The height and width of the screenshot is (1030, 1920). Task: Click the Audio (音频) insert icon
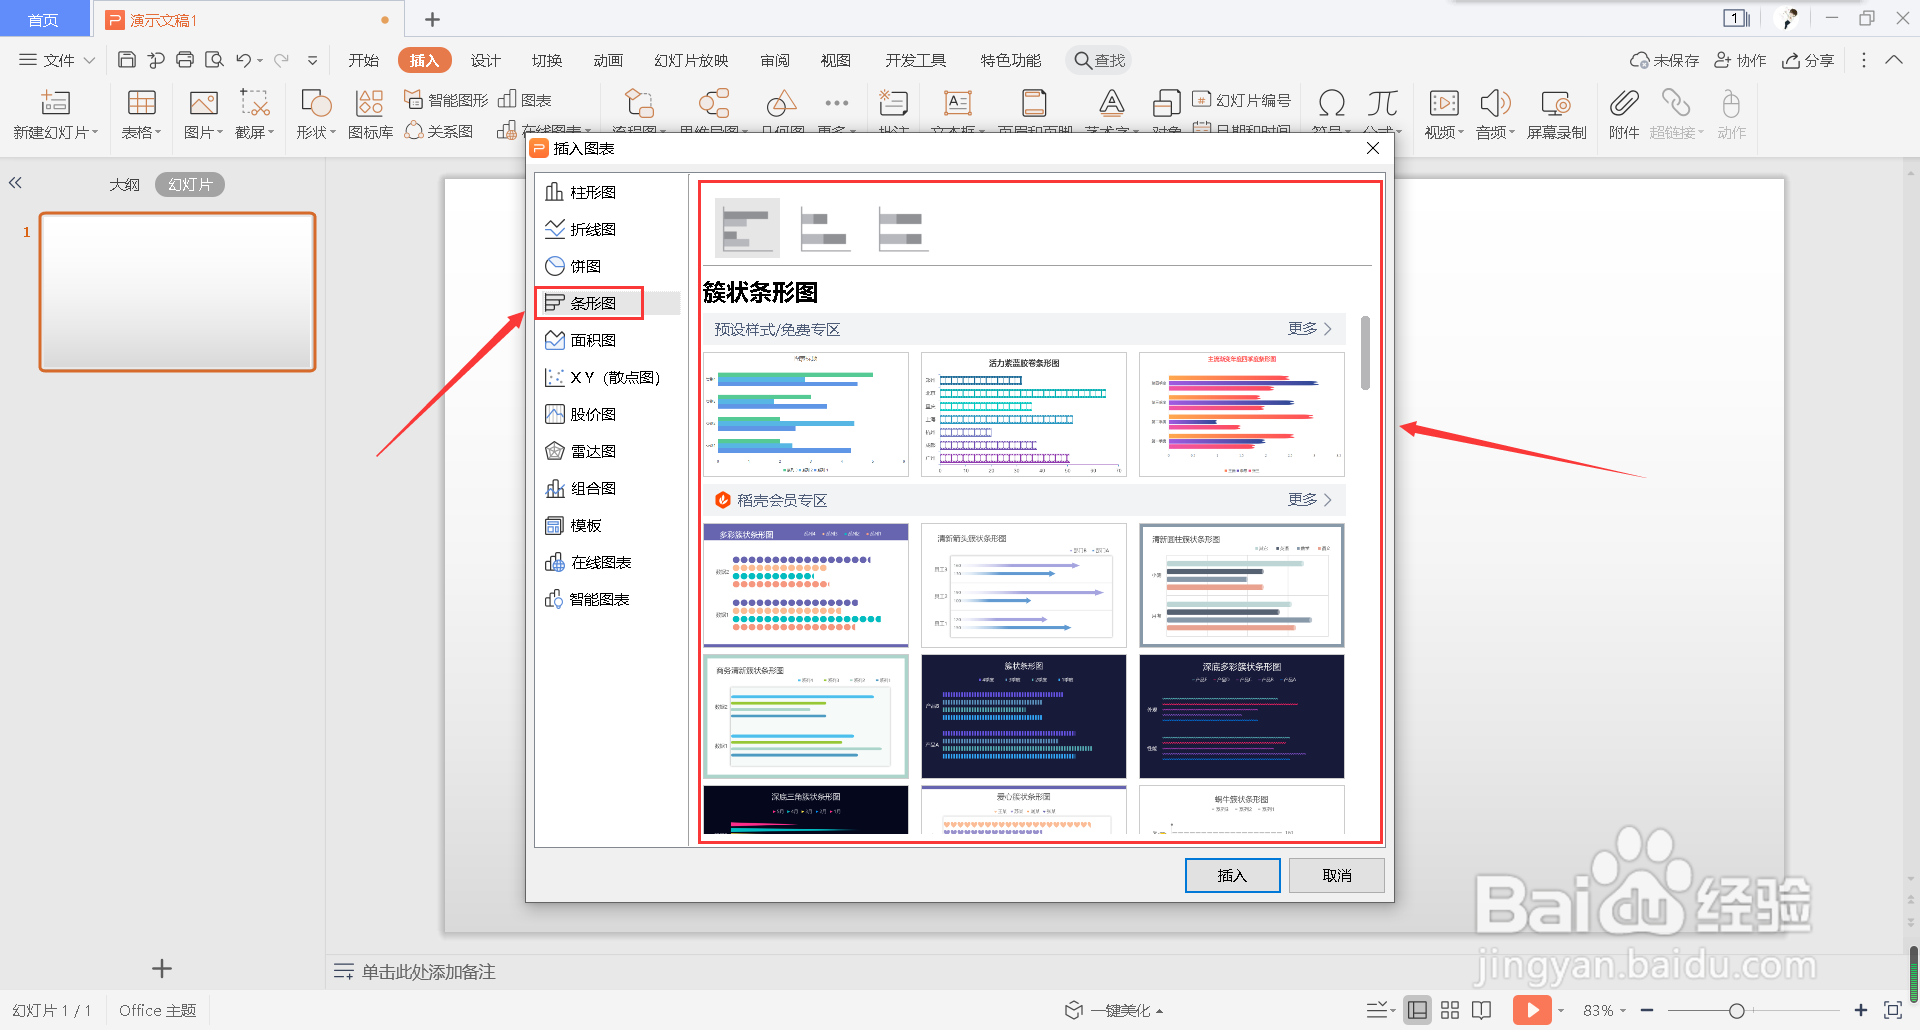pos(1494,103)
